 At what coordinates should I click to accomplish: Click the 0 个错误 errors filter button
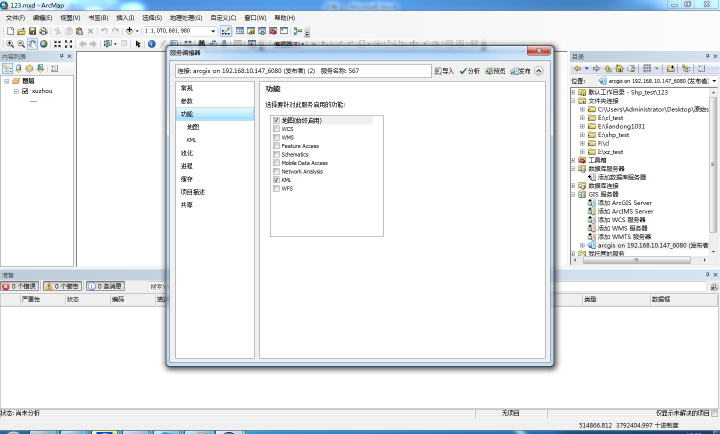coord(20,286)
